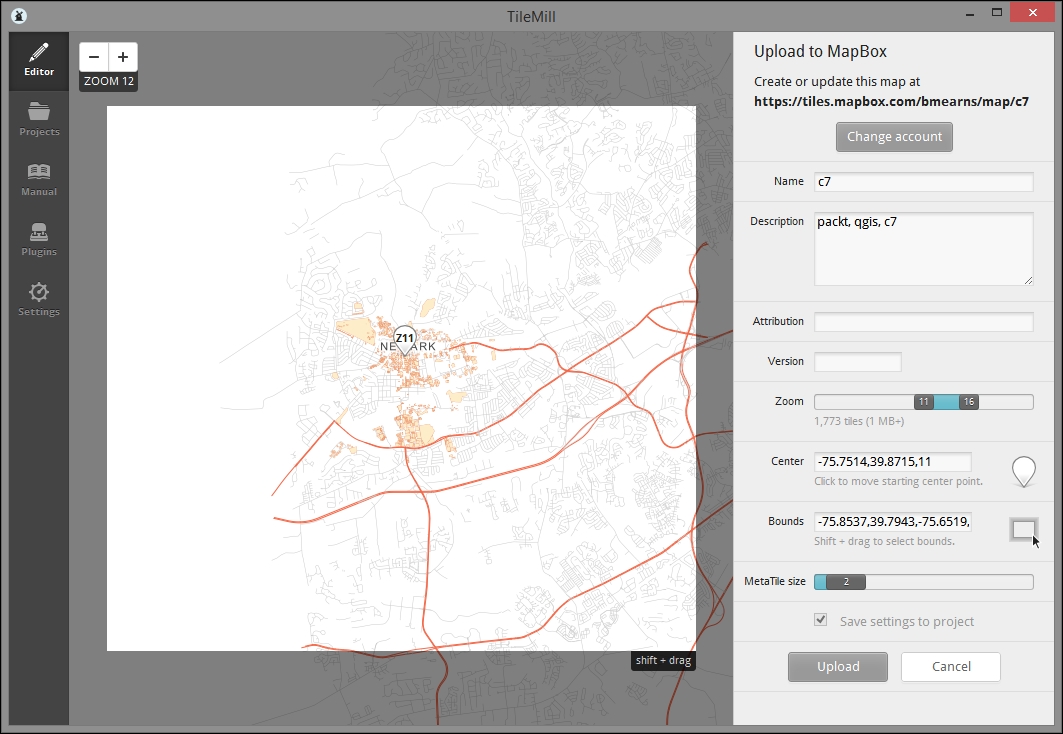The width and height of the screenshot is (1063, 734).
Task: Click the map center marker pin icon
Action: 1023,470
